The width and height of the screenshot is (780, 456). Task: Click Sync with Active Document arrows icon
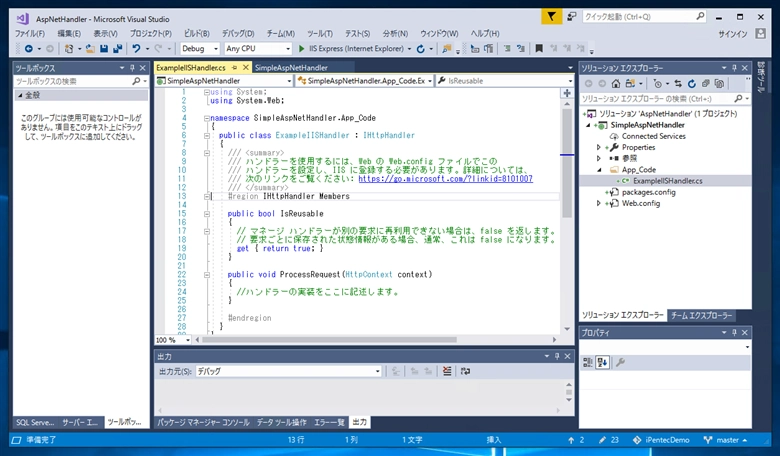click(x=678, y=84)
